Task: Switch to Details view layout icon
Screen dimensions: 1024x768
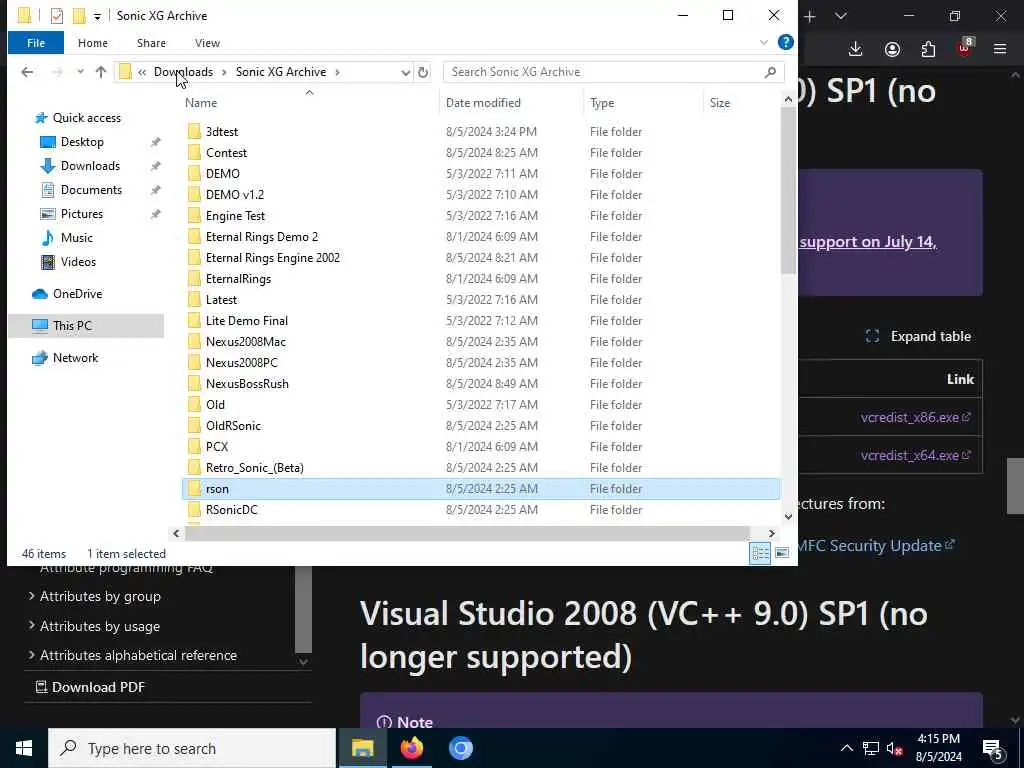Action: [x=760, y=554]
